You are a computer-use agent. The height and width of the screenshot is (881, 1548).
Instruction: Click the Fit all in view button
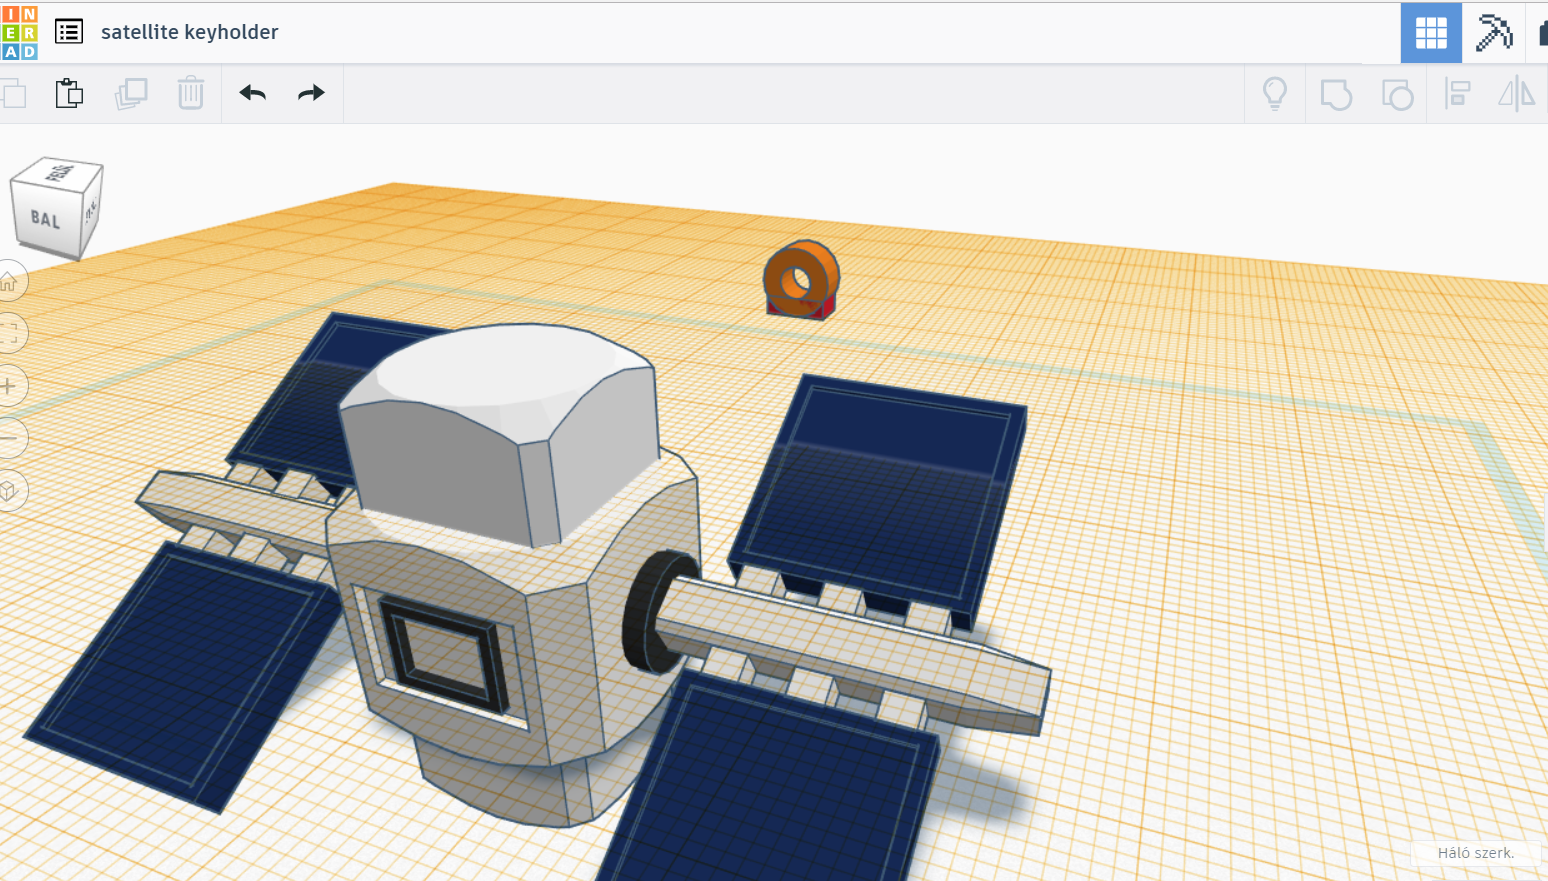click(x=10, y=333)
